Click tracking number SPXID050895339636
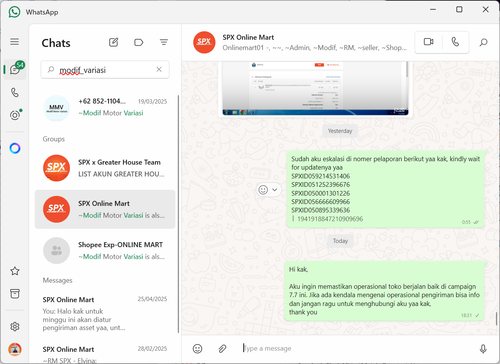 (320, 210)
